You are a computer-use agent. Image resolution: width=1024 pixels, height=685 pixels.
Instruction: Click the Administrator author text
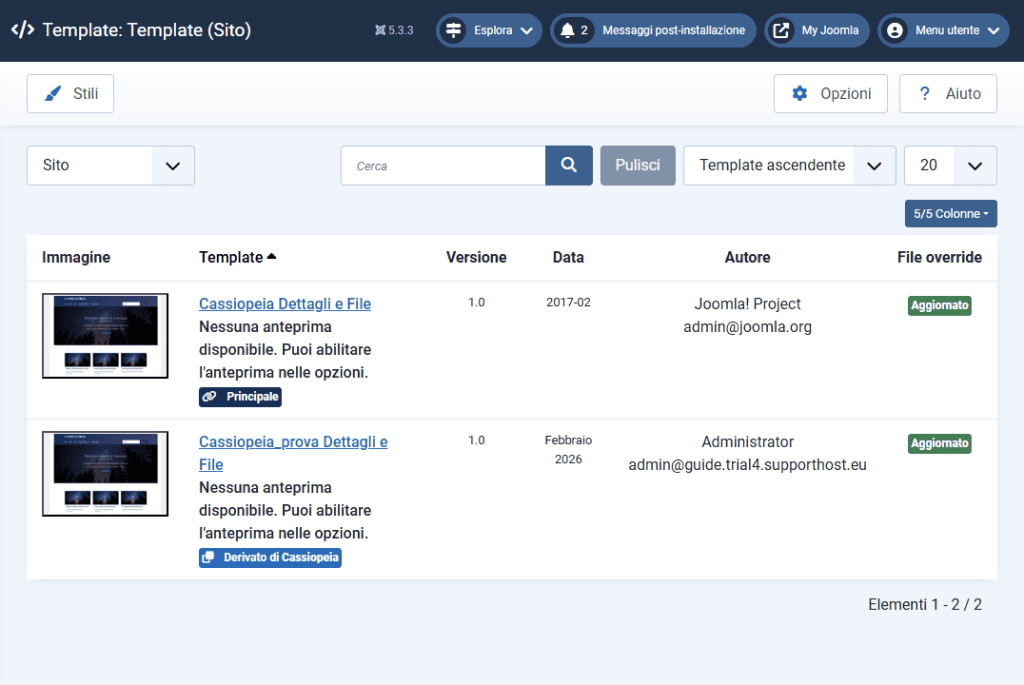point(747,441)
